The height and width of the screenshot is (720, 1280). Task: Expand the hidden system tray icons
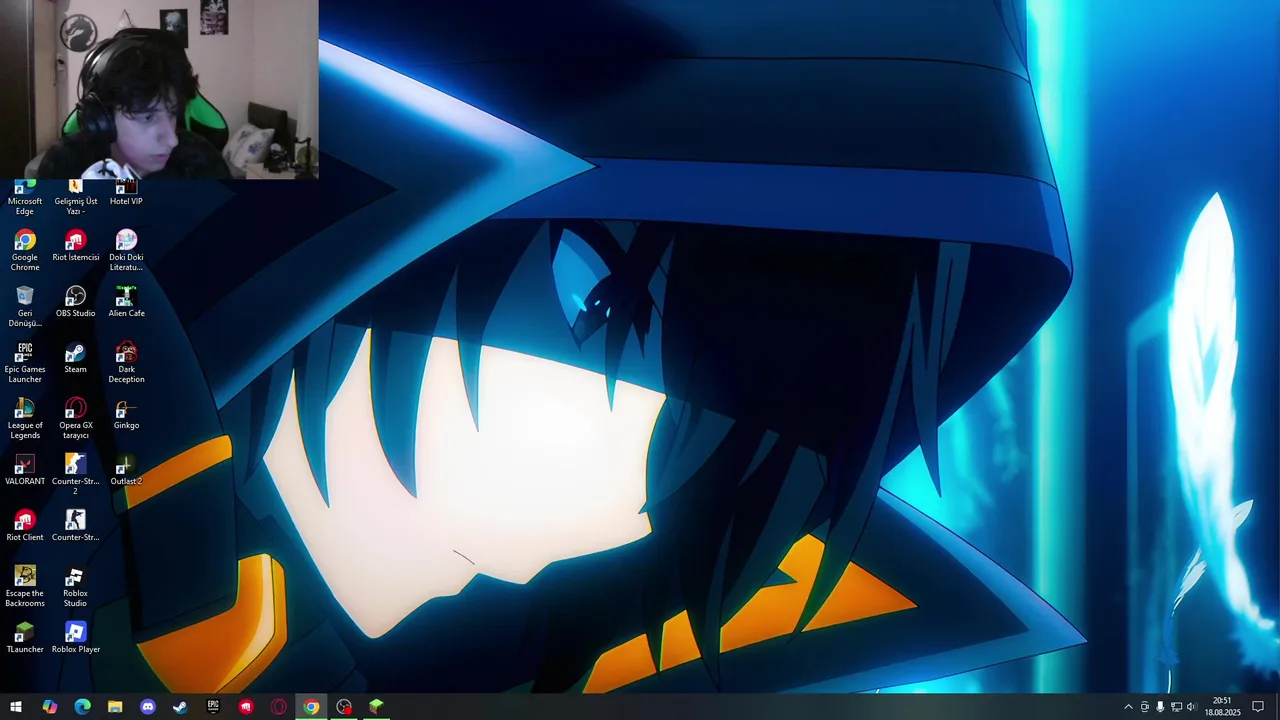point(1128,707)
